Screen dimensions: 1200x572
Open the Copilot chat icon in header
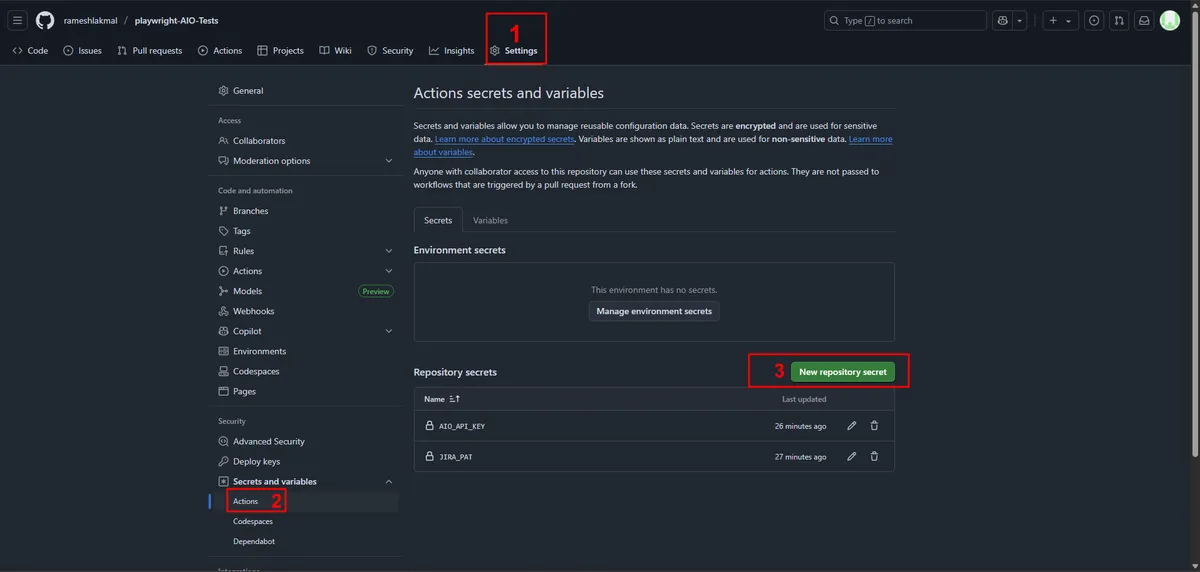(1004, 20)
